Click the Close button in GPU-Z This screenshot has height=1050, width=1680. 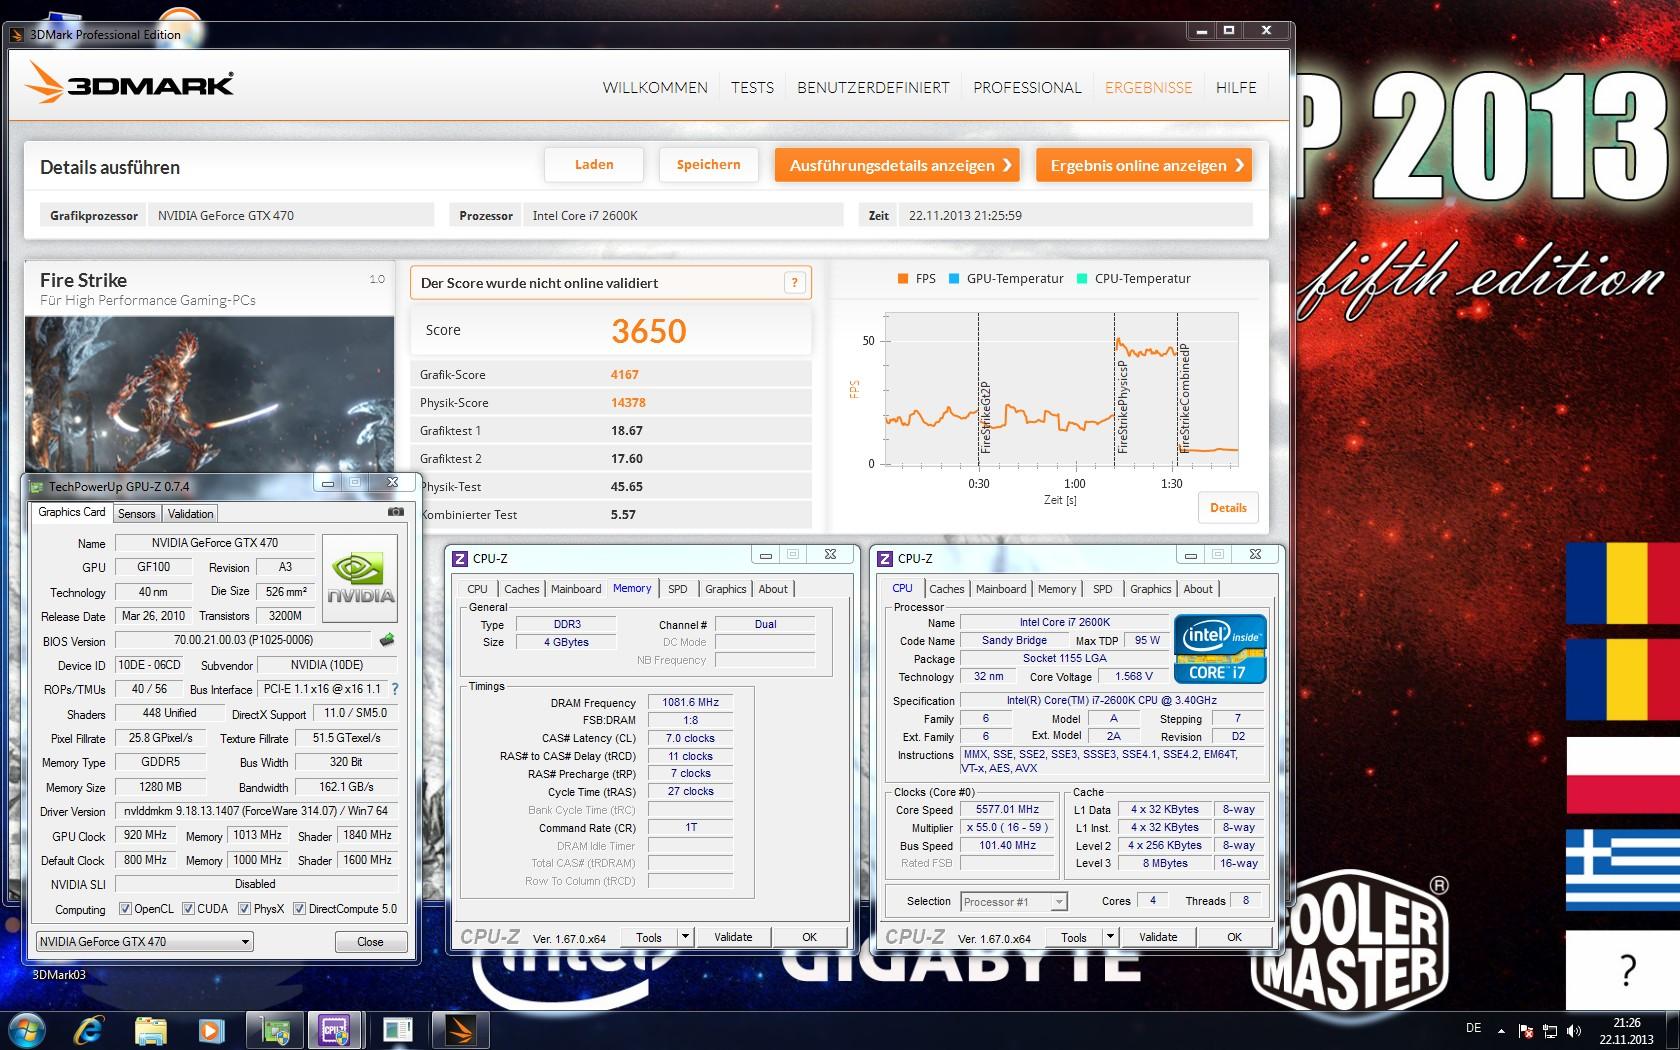click(370, 942)
